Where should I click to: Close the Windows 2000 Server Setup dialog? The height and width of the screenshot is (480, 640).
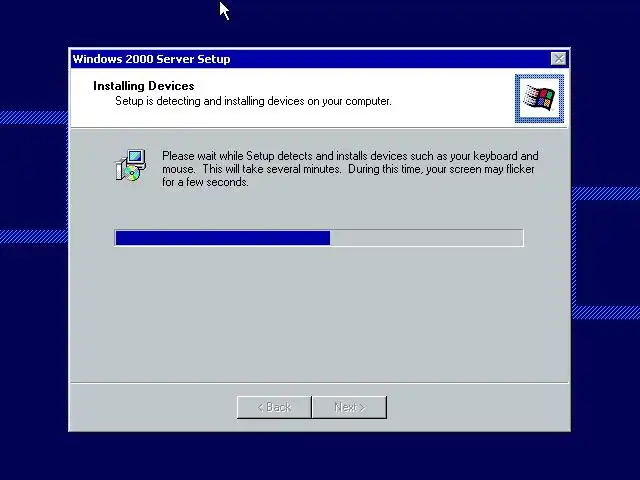tap(558, 59)
